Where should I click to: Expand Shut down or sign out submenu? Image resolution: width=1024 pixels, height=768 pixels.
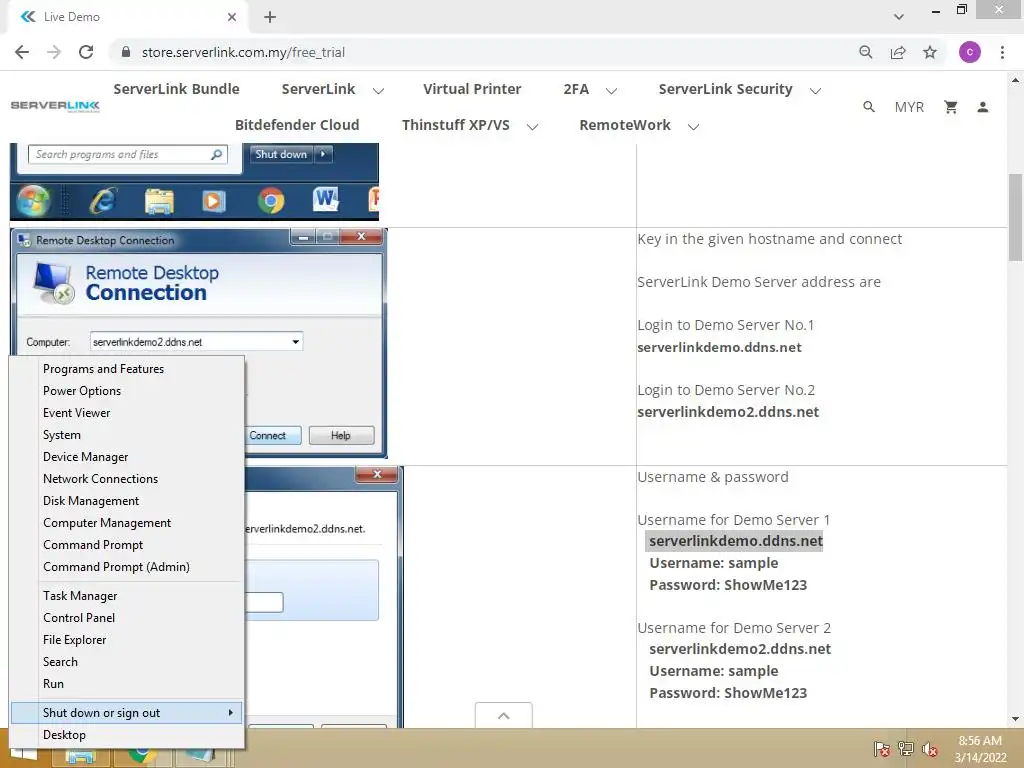click(x=127, y=712)
